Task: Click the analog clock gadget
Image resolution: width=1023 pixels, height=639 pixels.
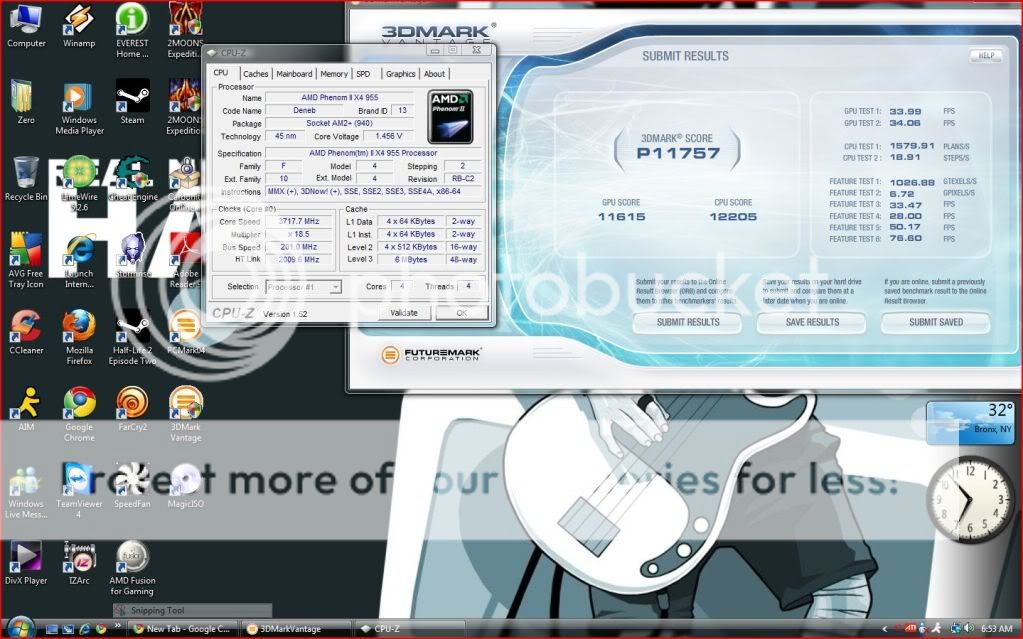Action: click(970, 499)
